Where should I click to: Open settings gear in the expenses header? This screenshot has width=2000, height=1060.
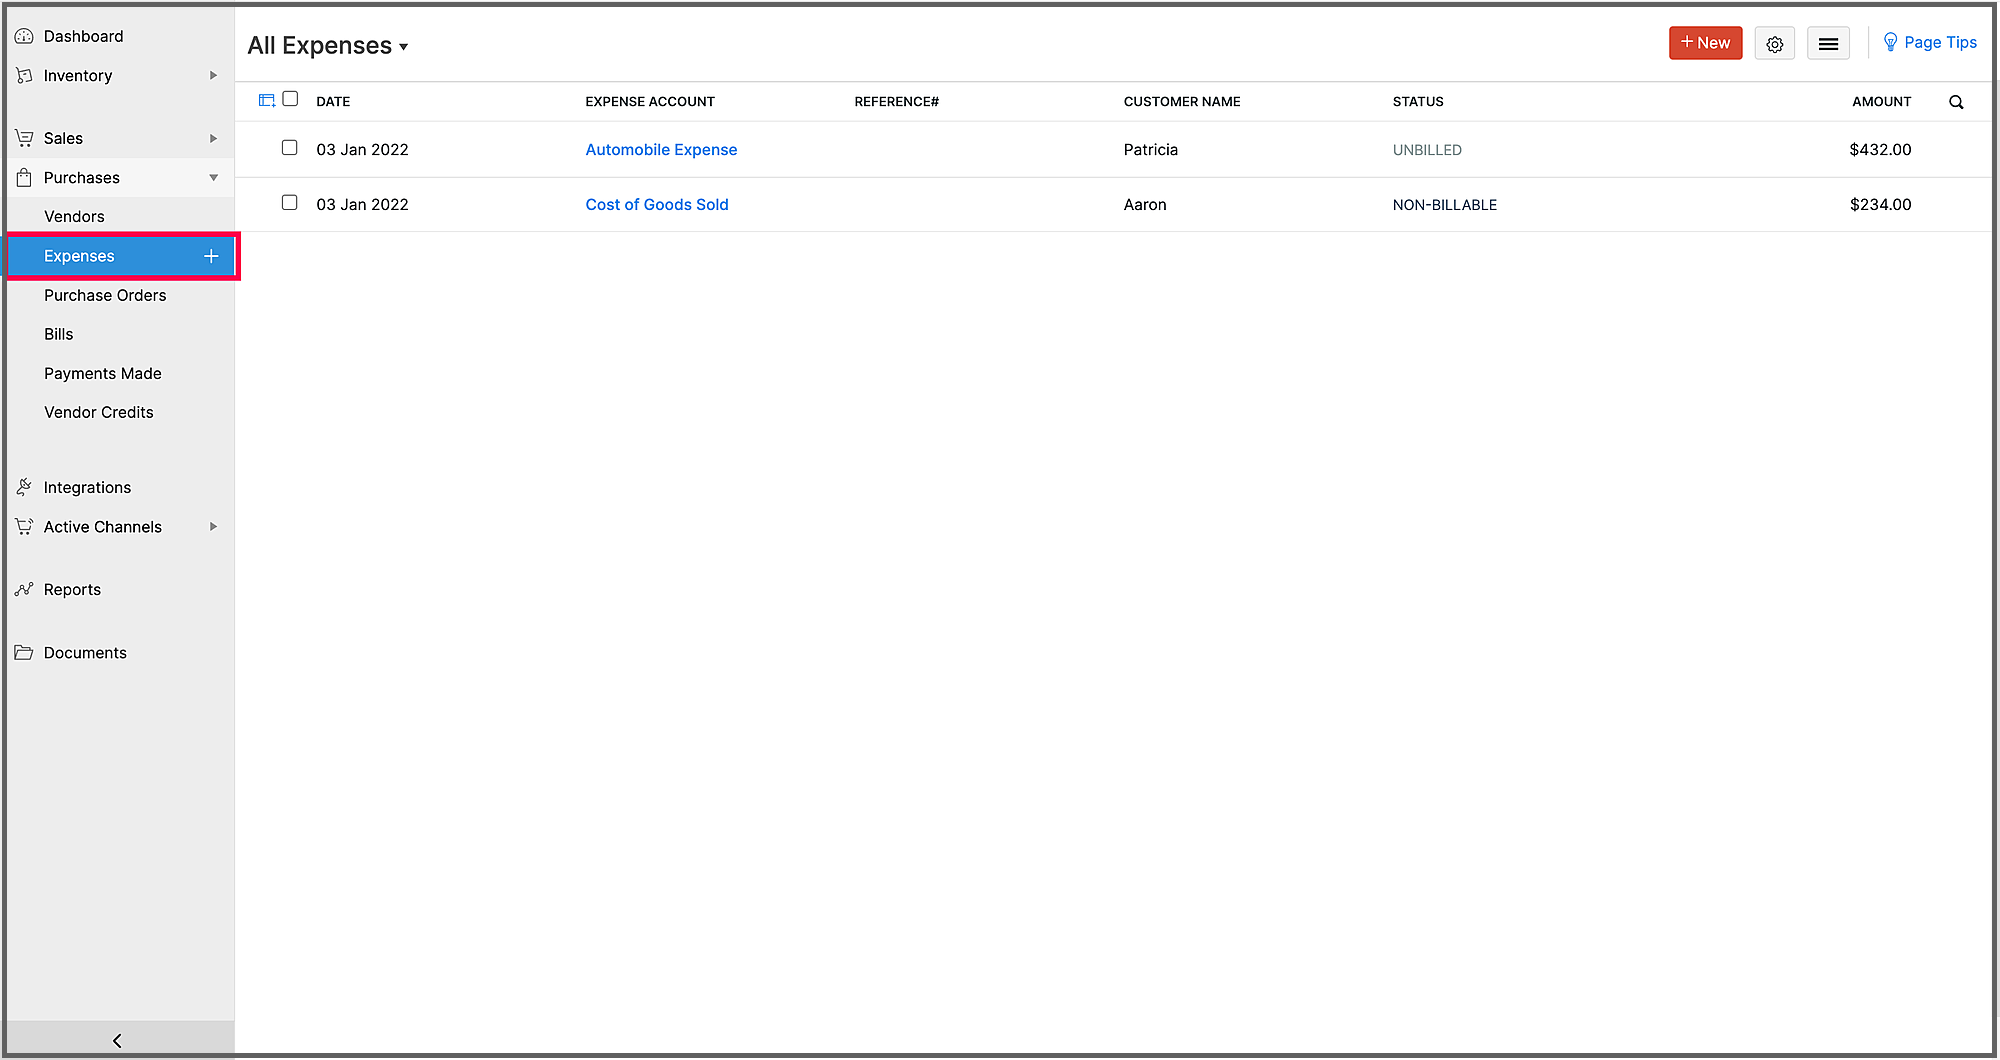pyautogui.click(x=1774, y=44)
